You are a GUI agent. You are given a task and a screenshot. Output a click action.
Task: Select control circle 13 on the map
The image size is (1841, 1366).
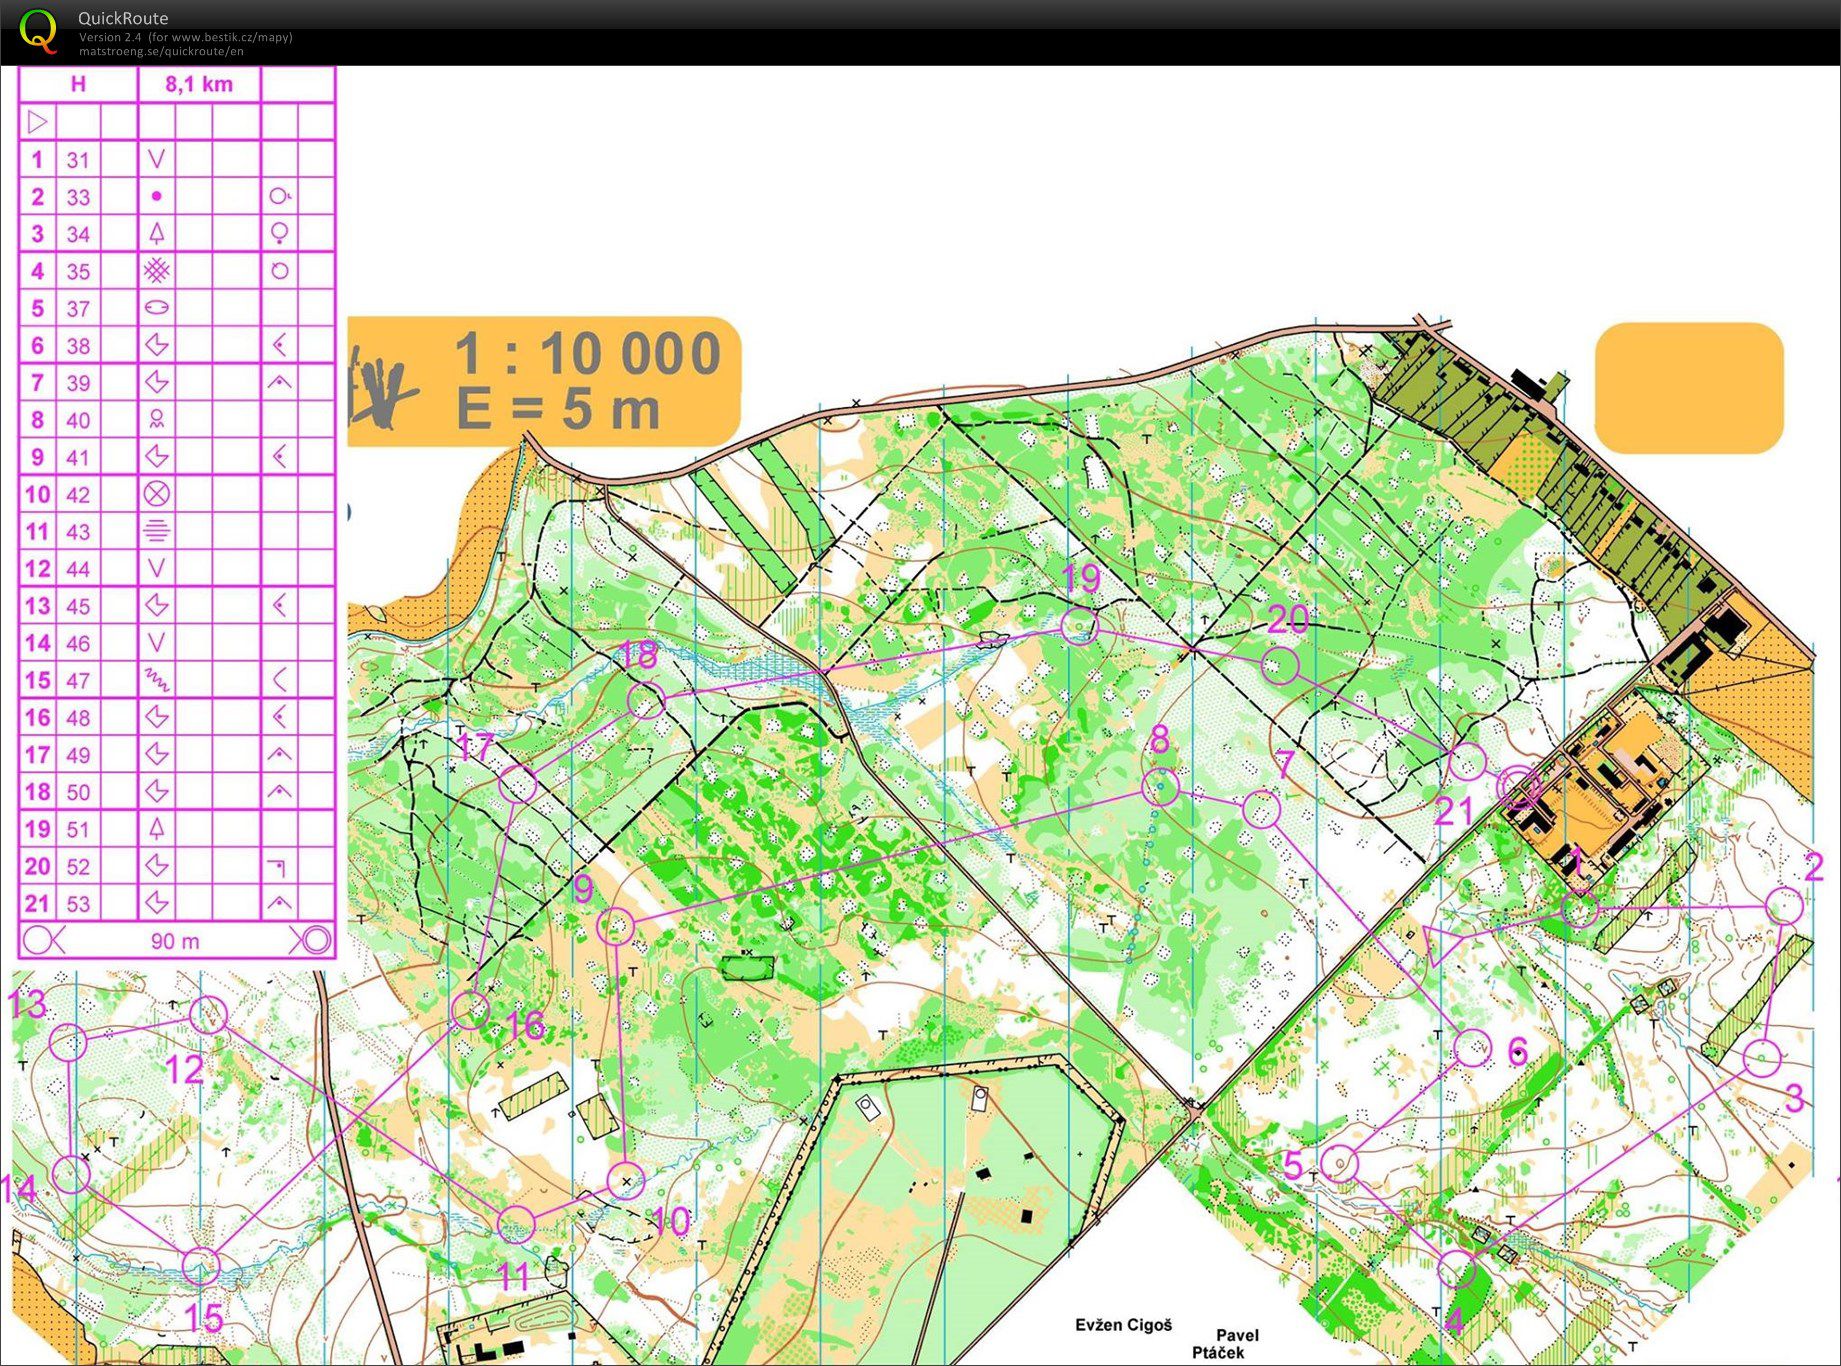pos(68,1042)
